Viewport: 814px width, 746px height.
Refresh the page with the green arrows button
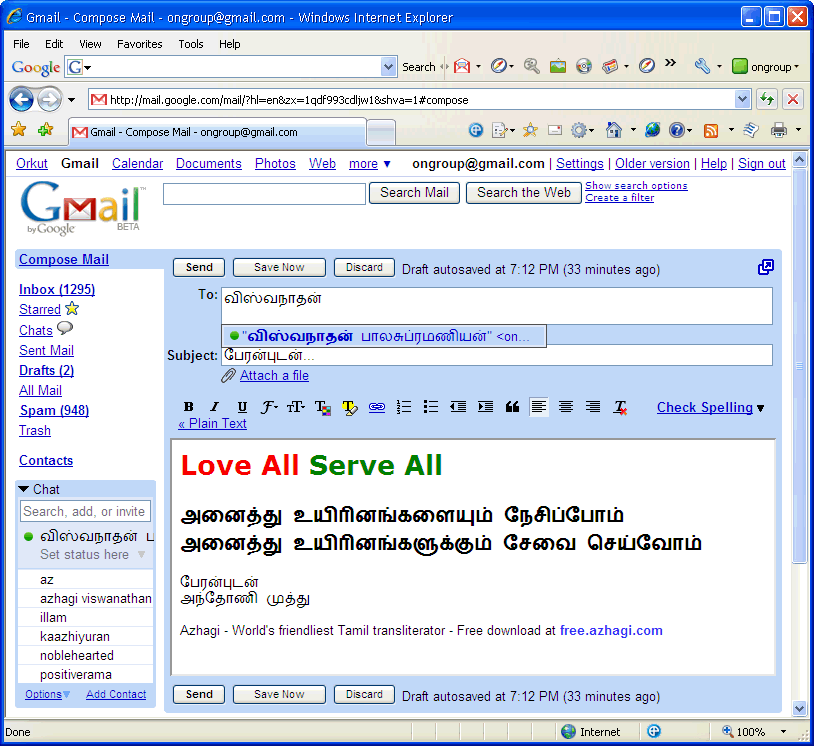[x=767, y=99]
